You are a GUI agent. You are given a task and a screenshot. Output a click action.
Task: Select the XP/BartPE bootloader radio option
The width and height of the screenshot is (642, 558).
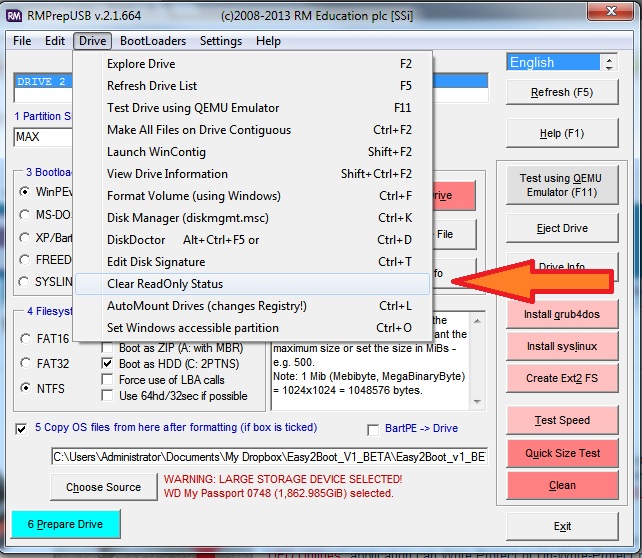25,237
